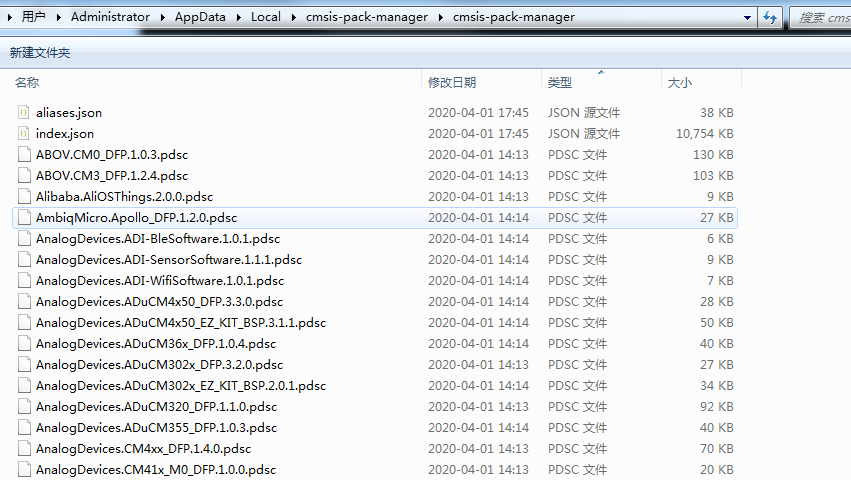Viewport: 851px width, 480px height.
Task: Select the file name AnalogDevices.ADuCM4x50_EZ_KIT_BSP.3.1.1.pdsc
Action: coord(181,323)
